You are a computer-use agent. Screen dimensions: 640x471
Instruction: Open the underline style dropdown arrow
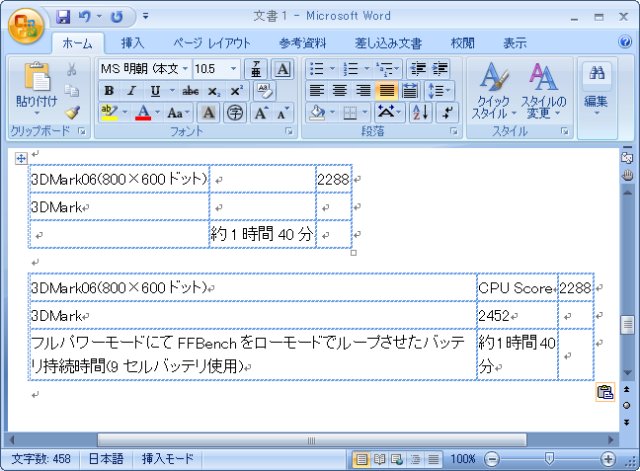172,91
